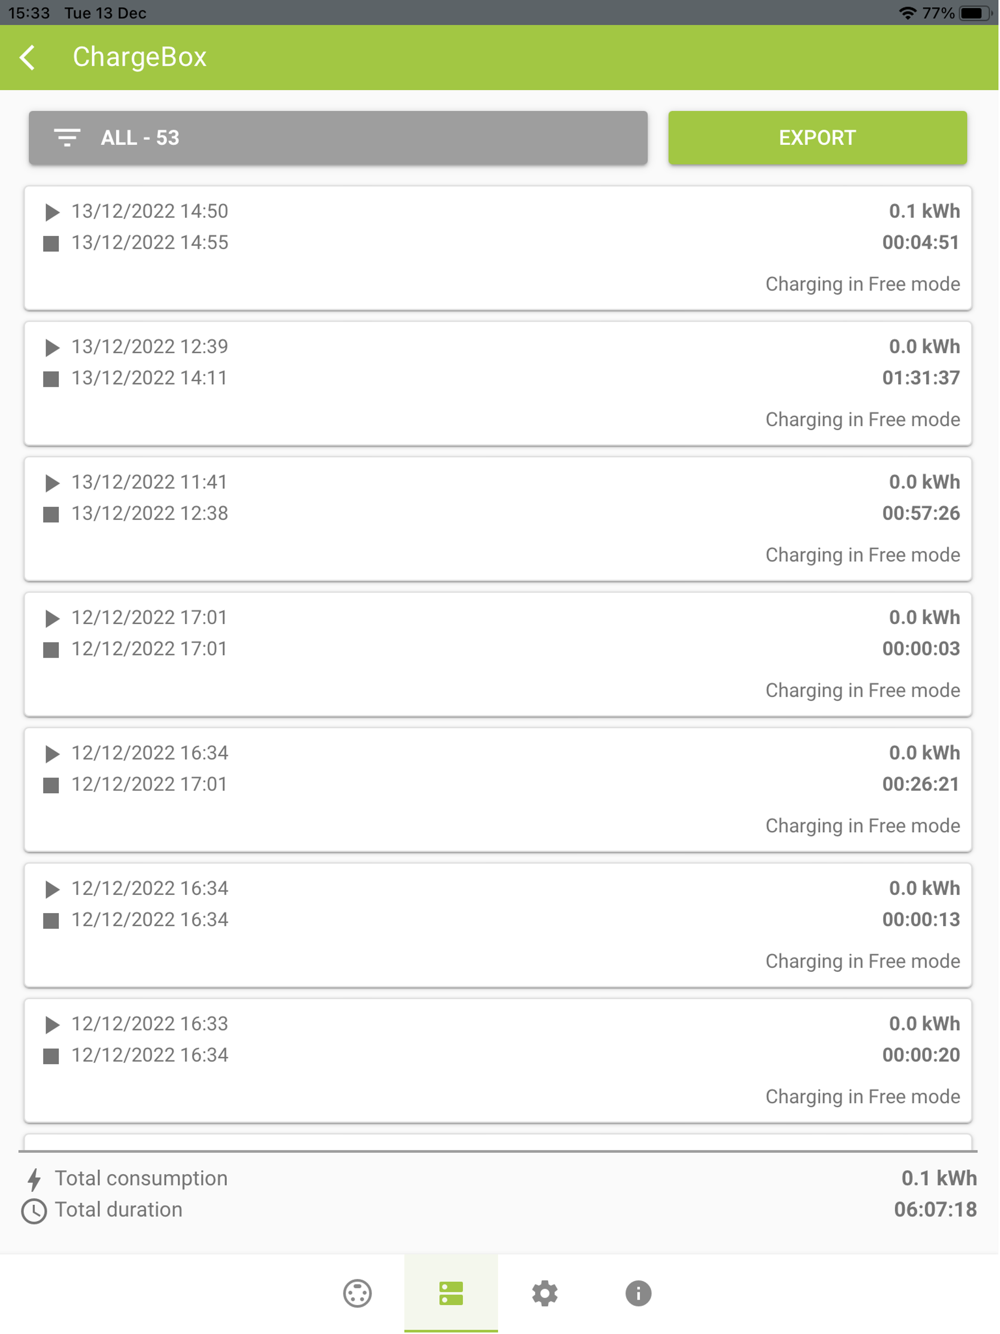Open session started 13/12/2022 12:39

pos(498,383)
